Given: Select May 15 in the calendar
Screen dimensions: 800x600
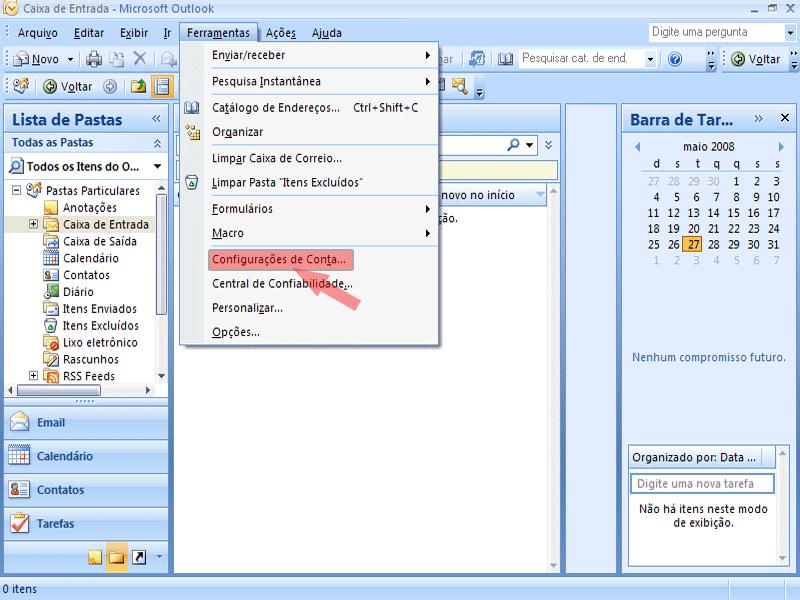Looking at the screenshot, I should coord(736,212).
